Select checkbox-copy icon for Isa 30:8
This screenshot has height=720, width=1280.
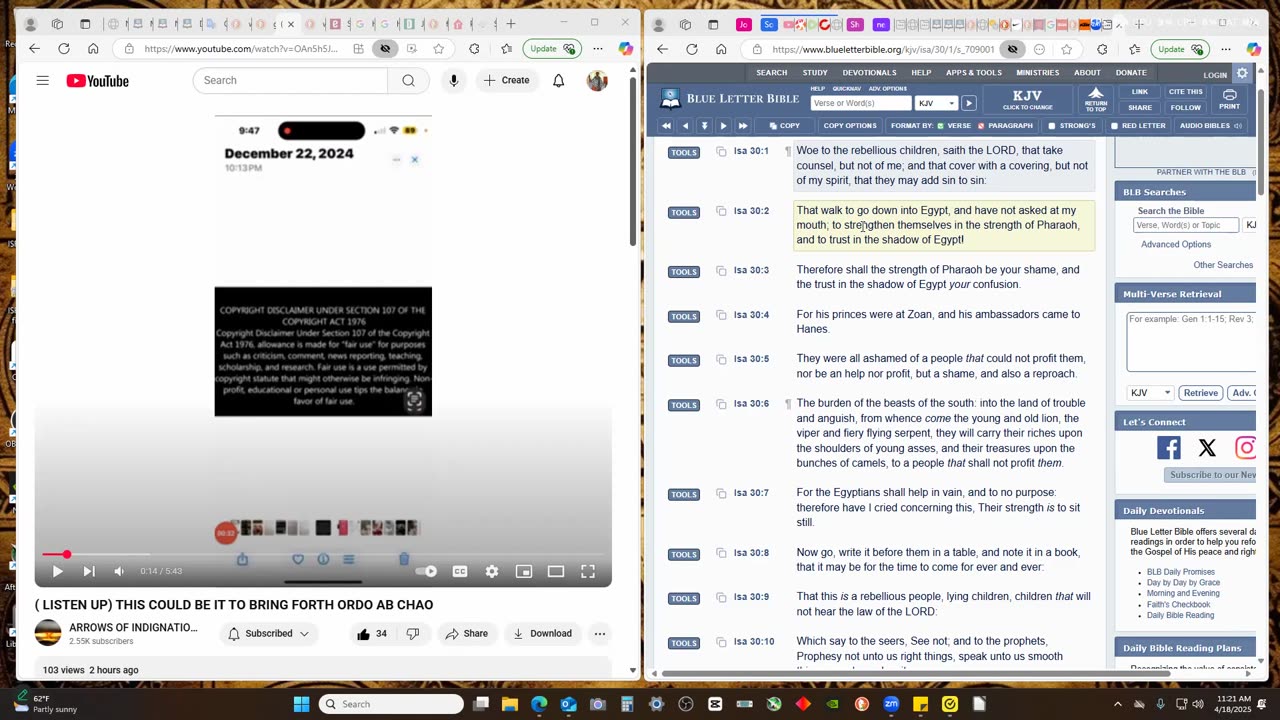pos(721,553)
